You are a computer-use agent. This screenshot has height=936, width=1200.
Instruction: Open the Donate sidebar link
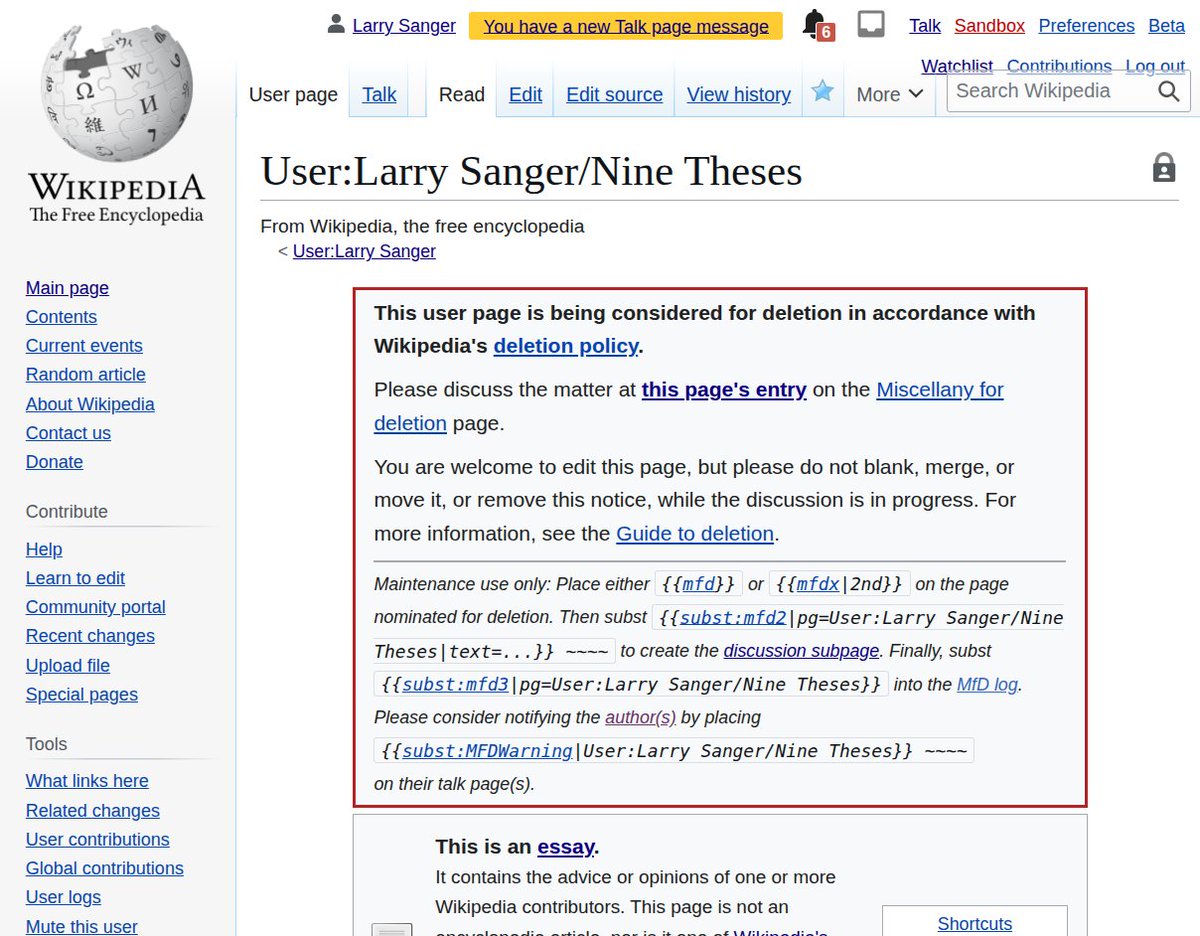pos(54,462)
